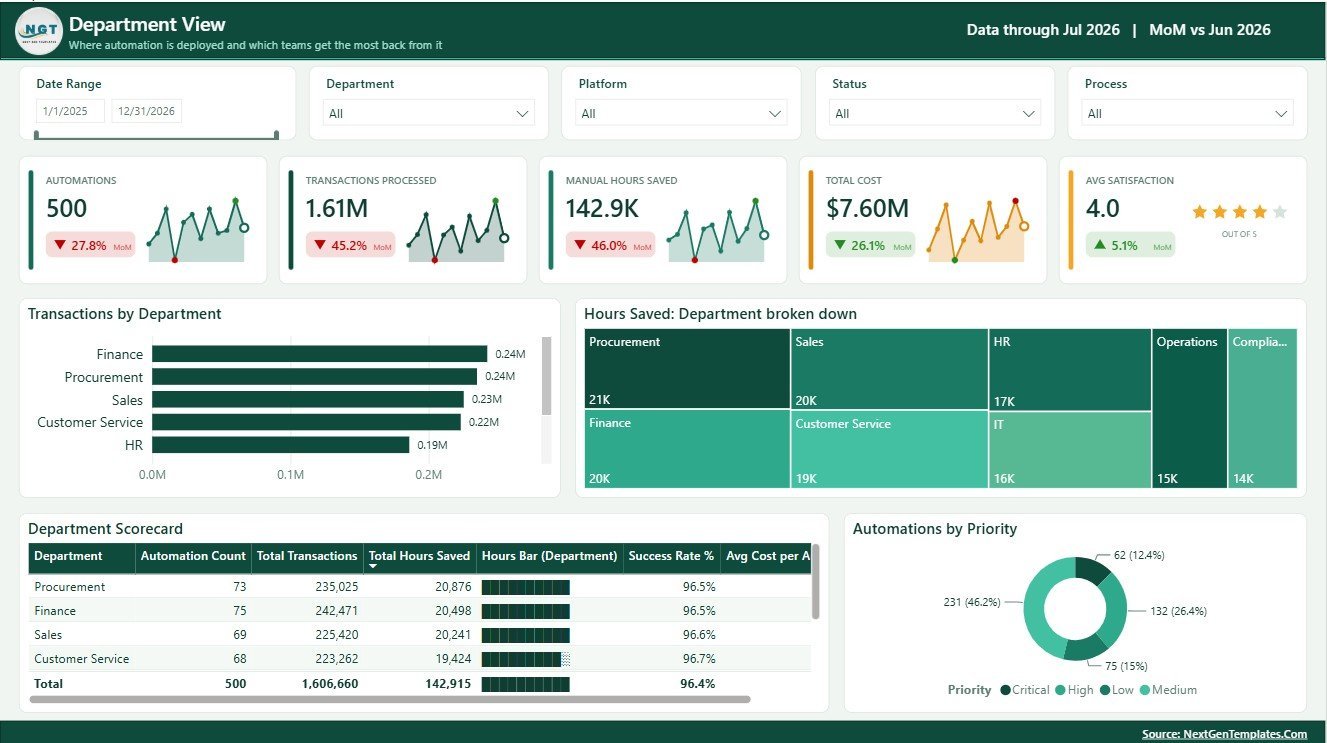The width and height of the screenshot is (1327, 743).
Task: Click scorecard horizontal scrollbar
Action: [390, 699]
